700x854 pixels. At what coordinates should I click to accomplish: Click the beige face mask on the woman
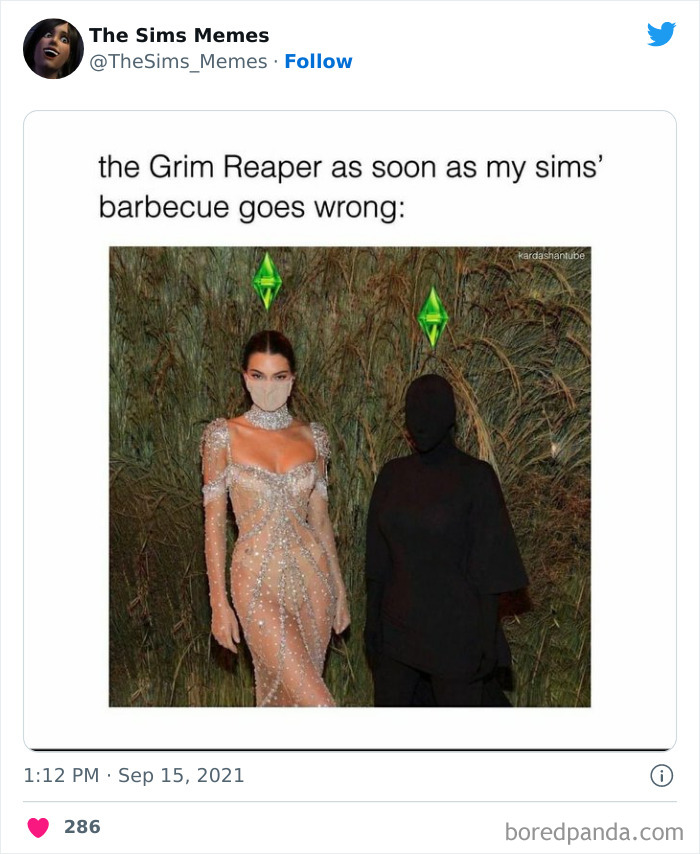[269, 393]
